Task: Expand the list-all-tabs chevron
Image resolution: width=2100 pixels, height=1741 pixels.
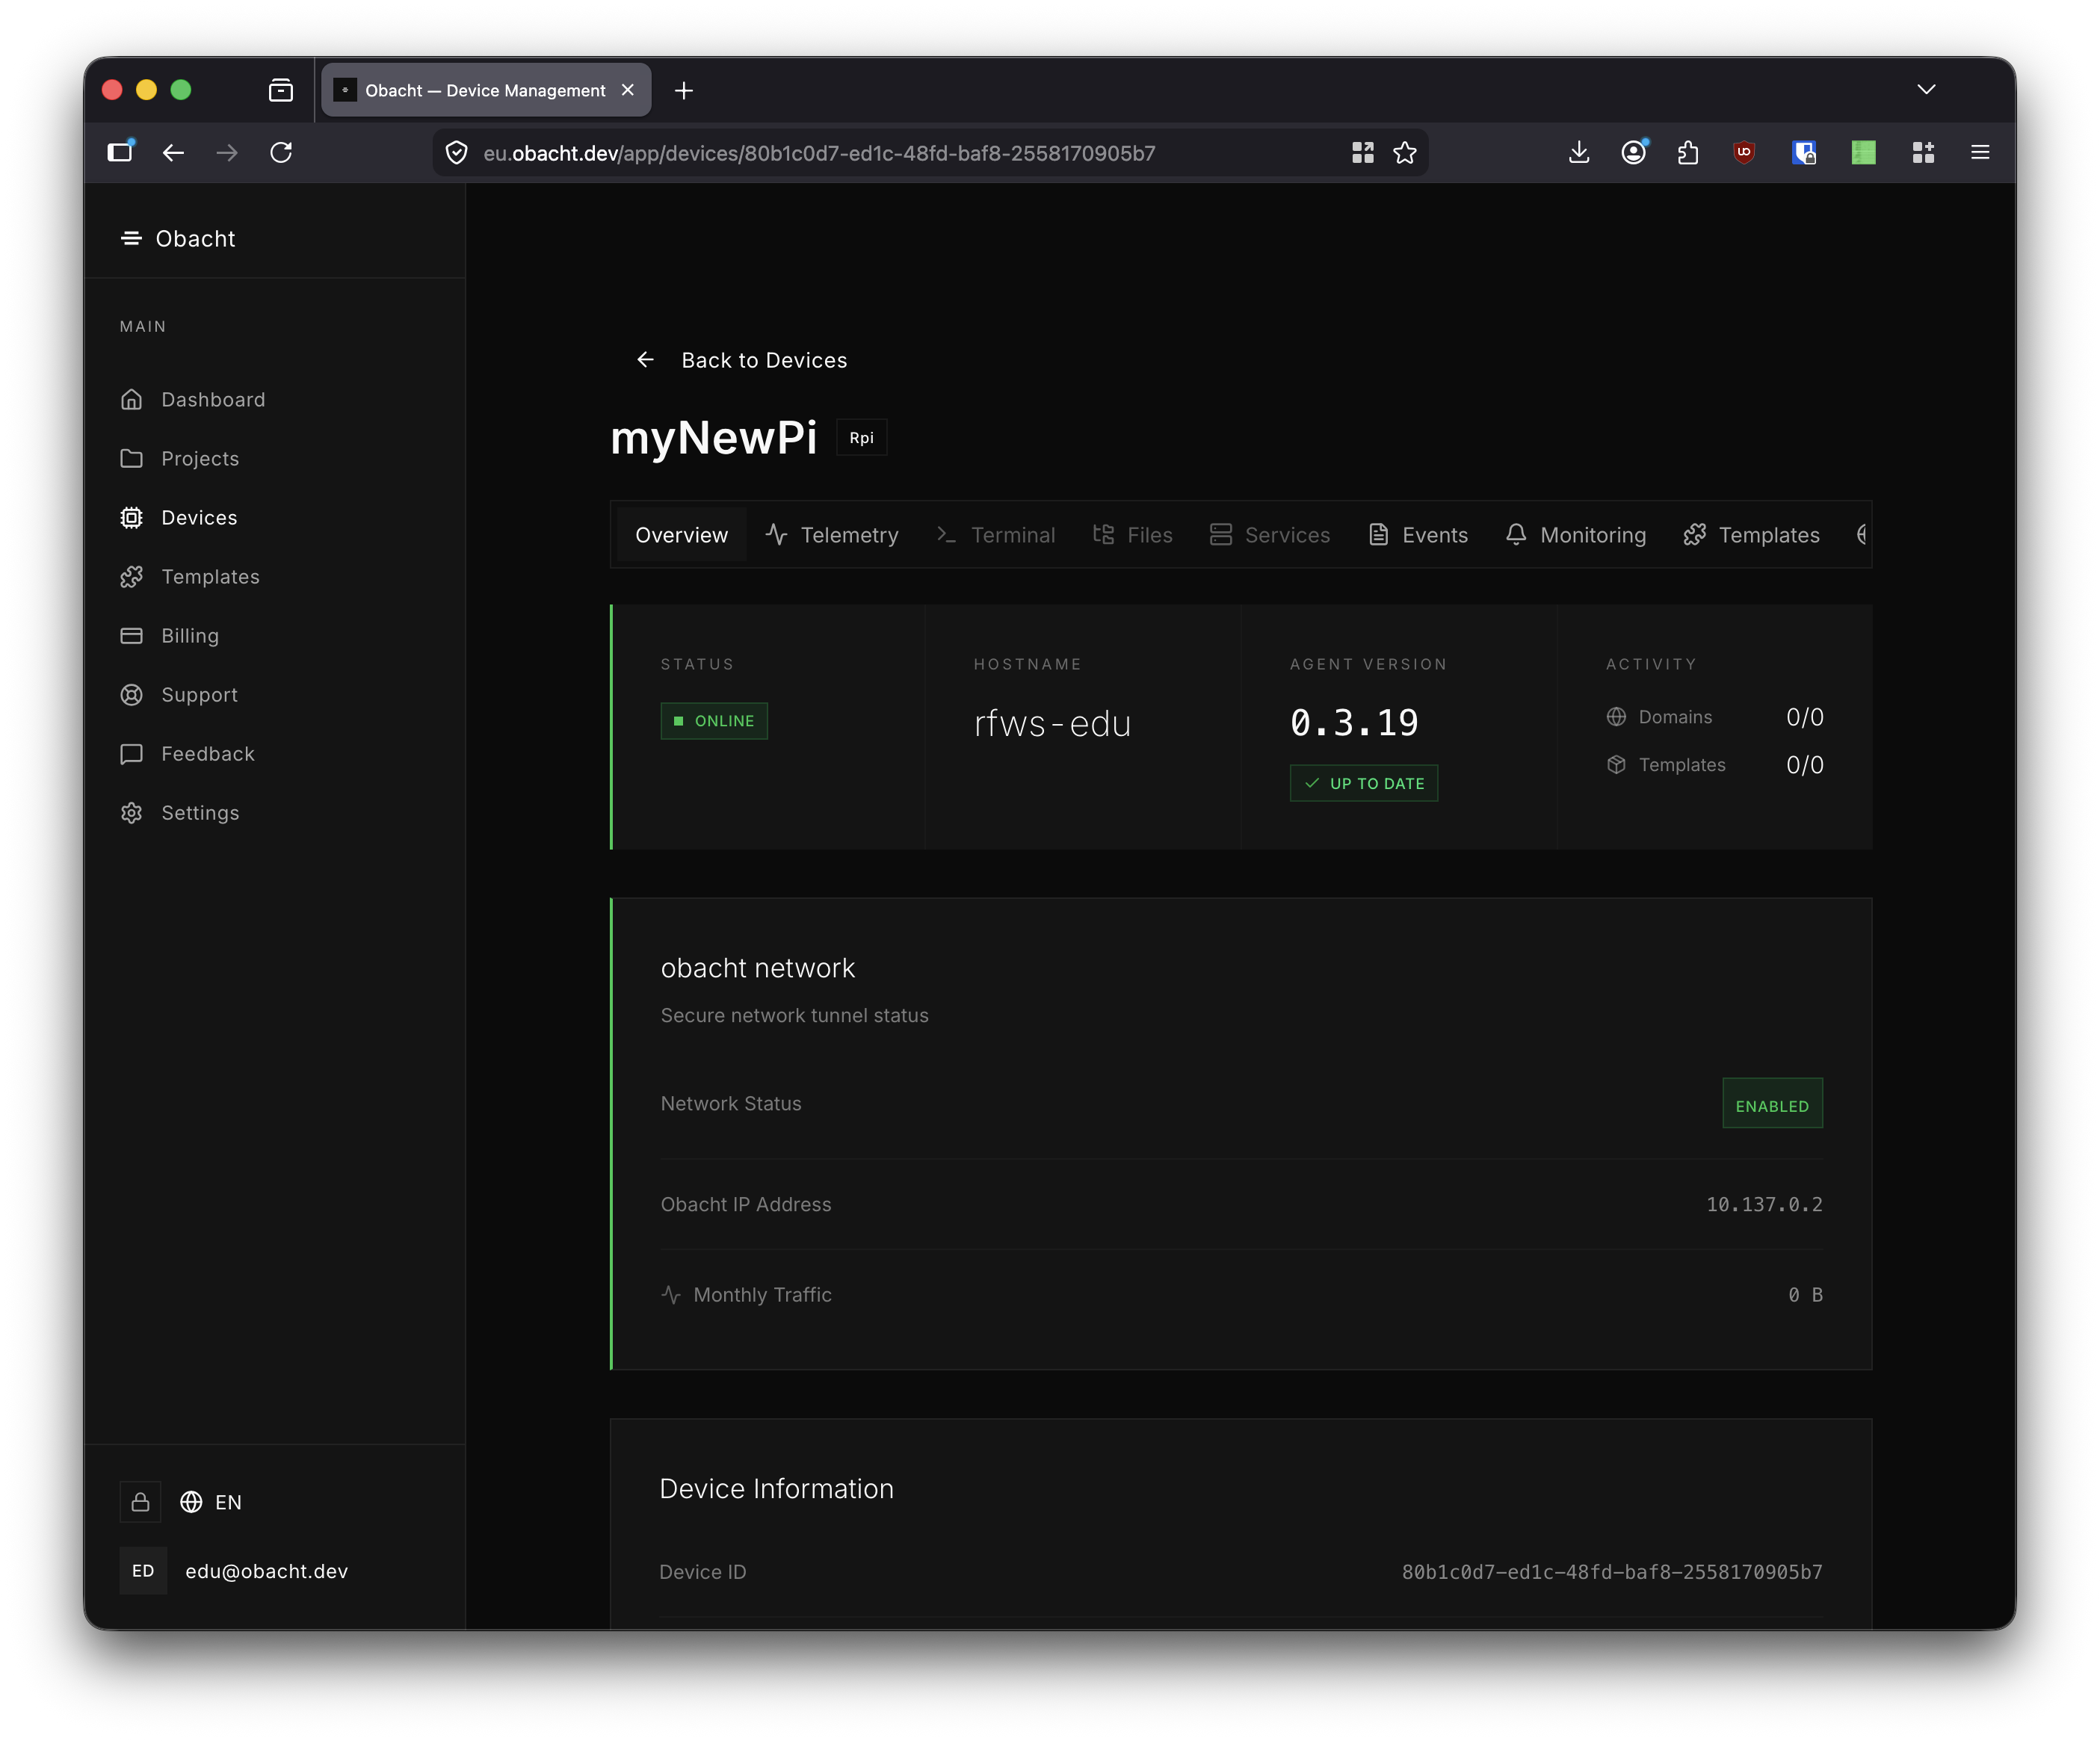Action: click(1926, 90)
